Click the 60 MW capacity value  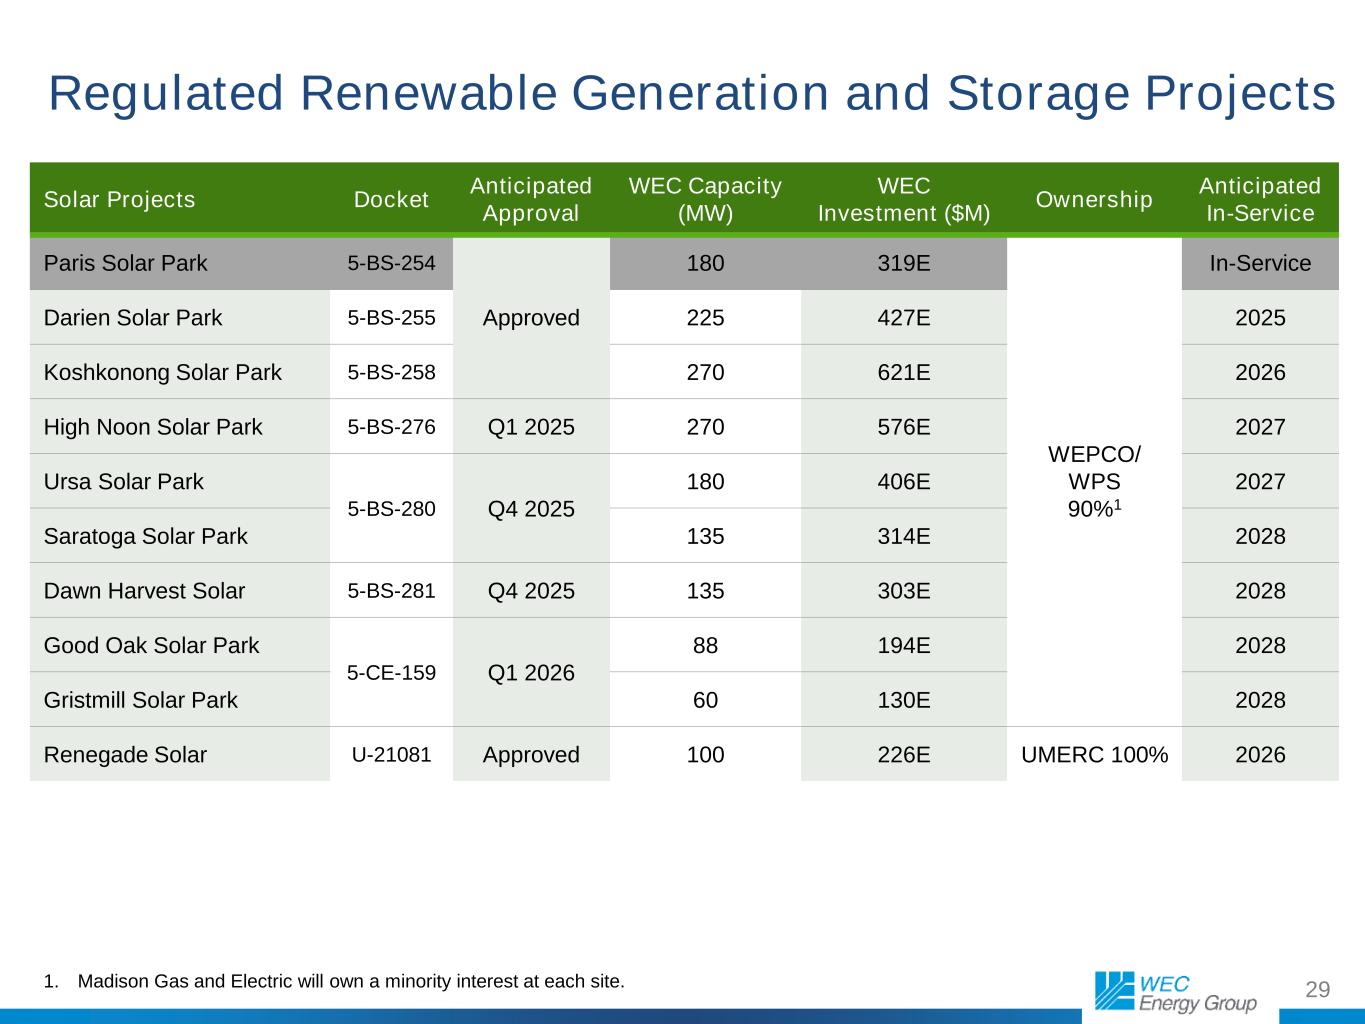click(705, 700)
